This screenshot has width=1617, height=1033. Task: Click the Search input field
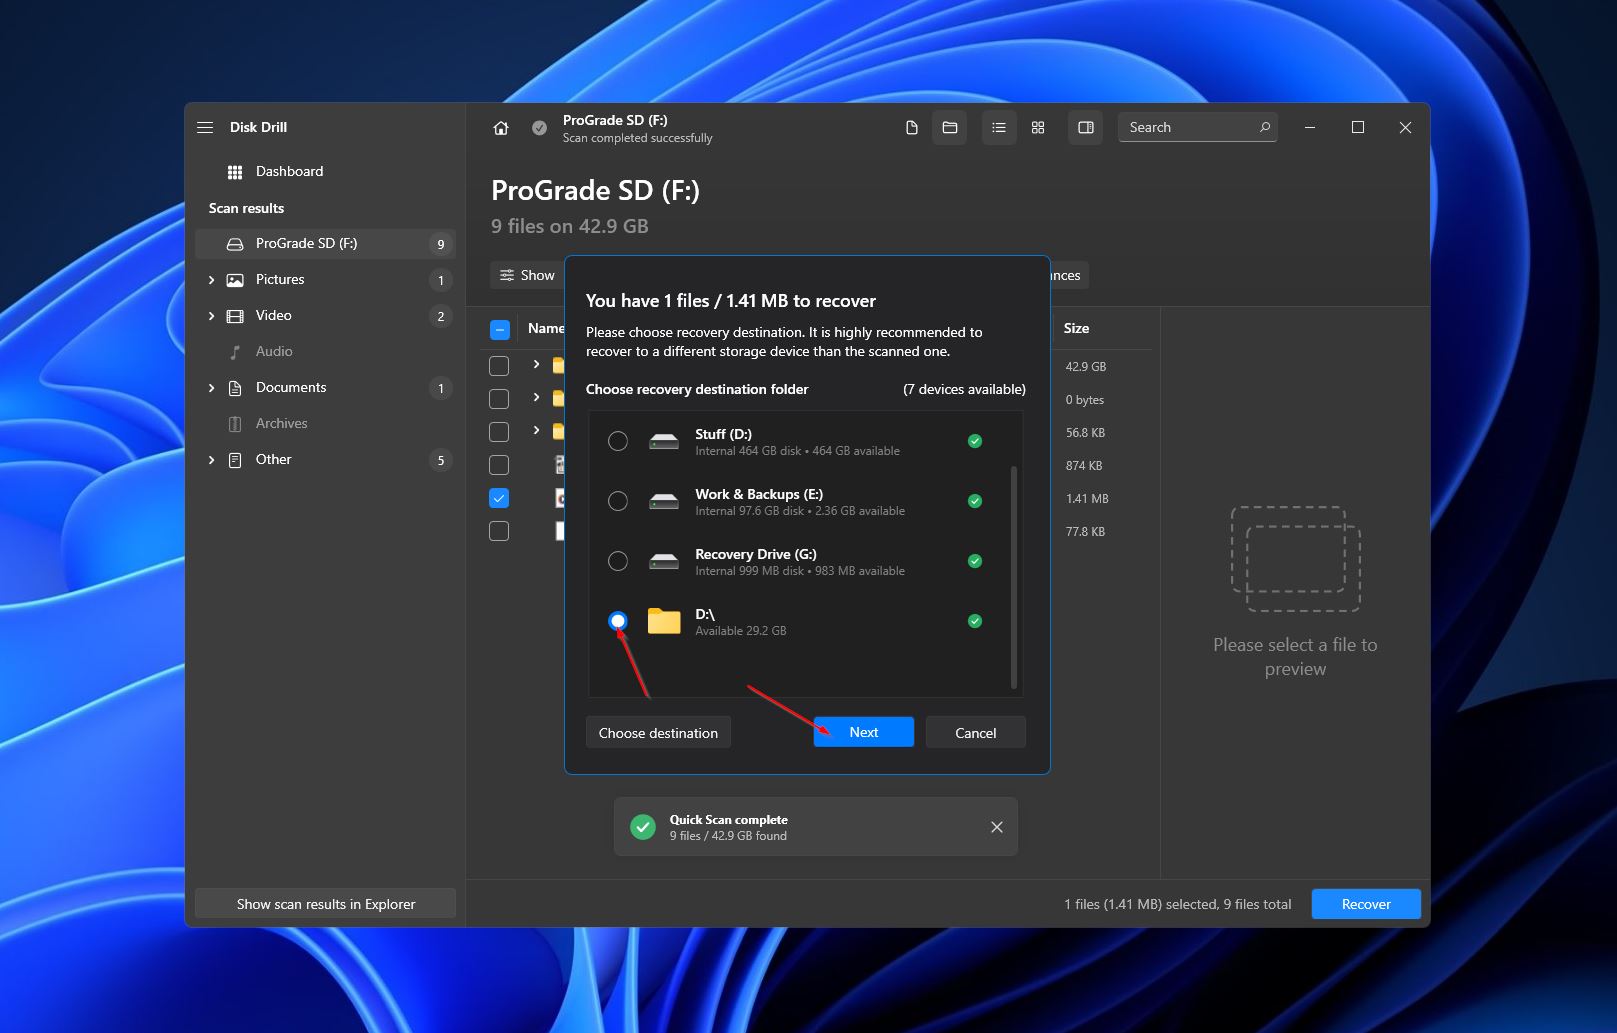click(x=1197, y=127)
